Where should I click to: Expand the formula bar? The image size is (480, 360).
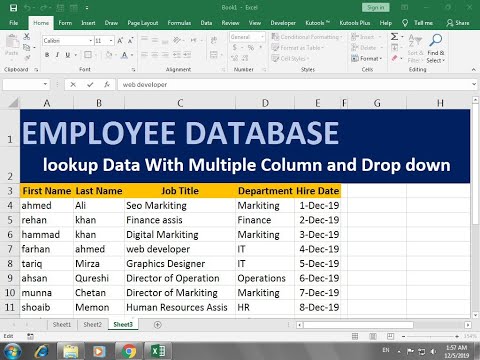[x=474, y=84]
